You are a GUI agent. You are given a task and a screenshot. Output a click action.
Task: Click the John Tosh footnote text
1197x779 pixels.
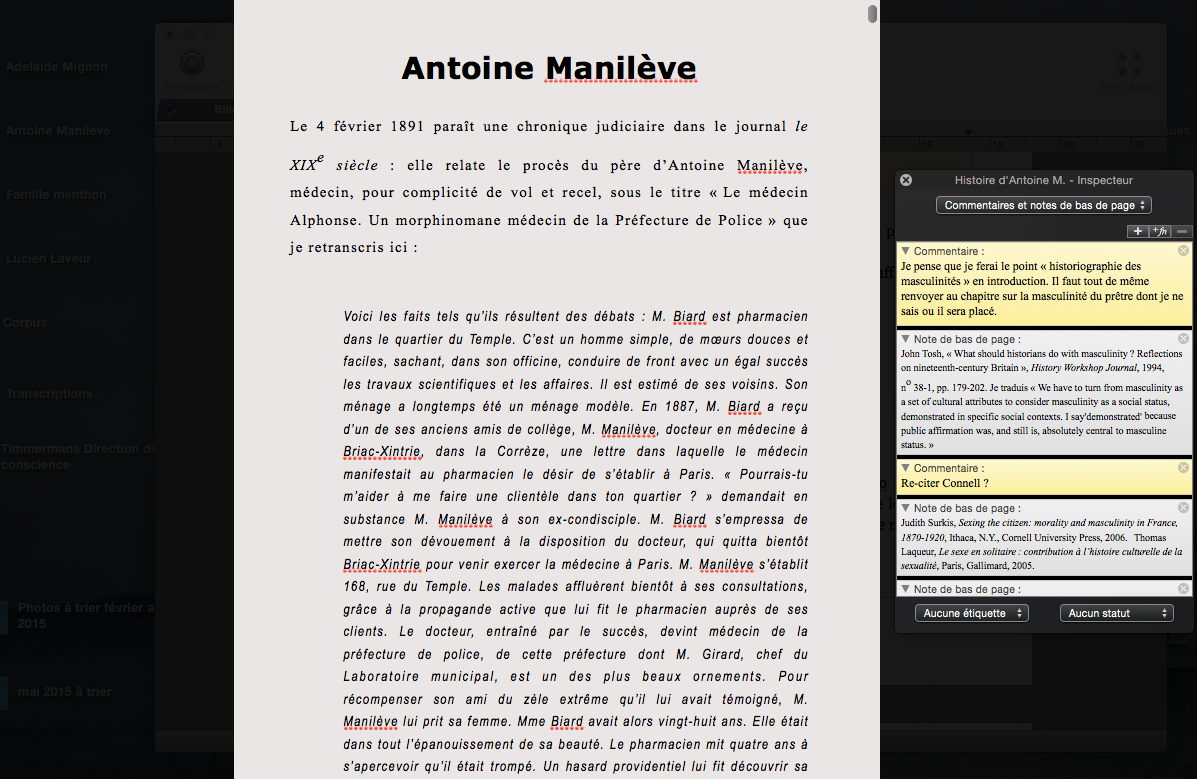click(x=1042, y=399)
